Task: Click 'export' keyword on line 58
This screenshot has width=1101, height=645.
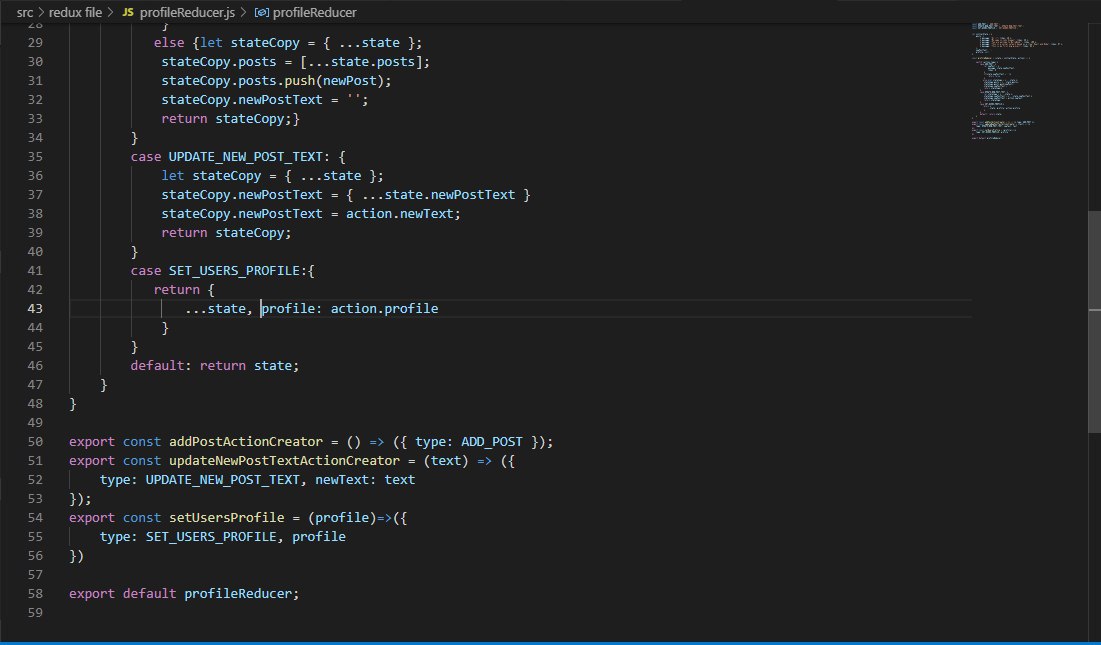Action: (x=92, y=593)
